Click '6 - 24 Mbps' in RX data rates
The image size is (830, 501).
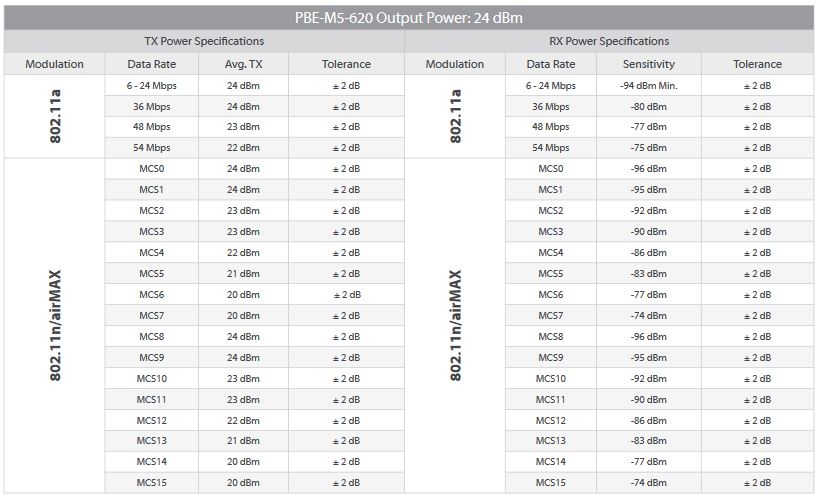(551, 86)
